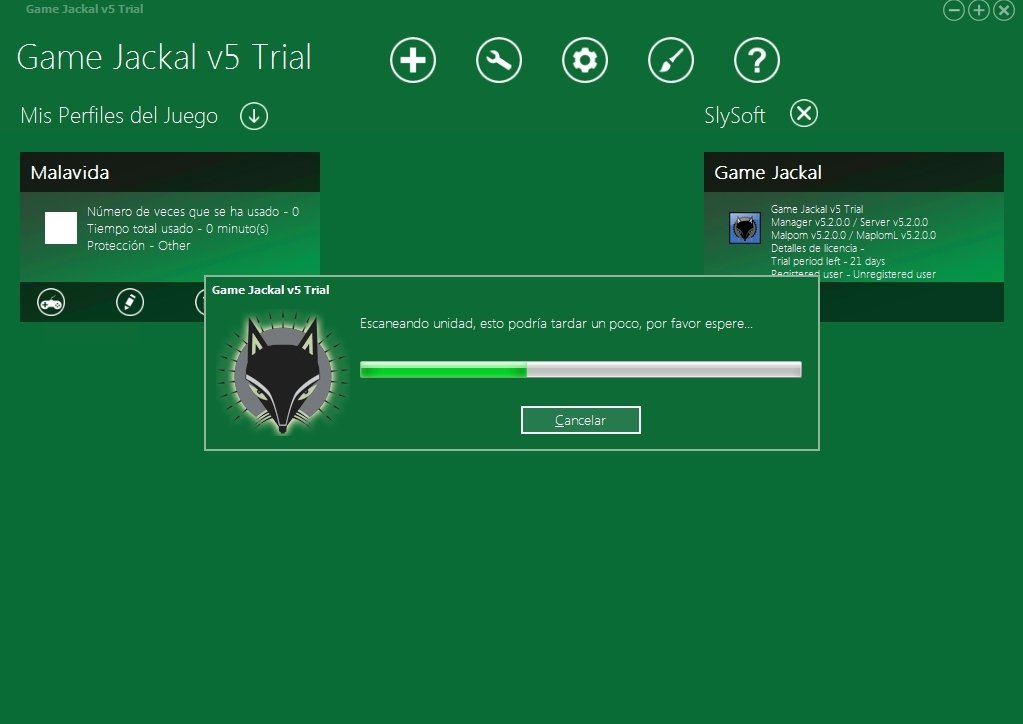Click the 'Game Jackal v5 Trial' main heading
The height and width of the screenshot is (724, 1023).
pyautogui.click(x=164, y=57)
